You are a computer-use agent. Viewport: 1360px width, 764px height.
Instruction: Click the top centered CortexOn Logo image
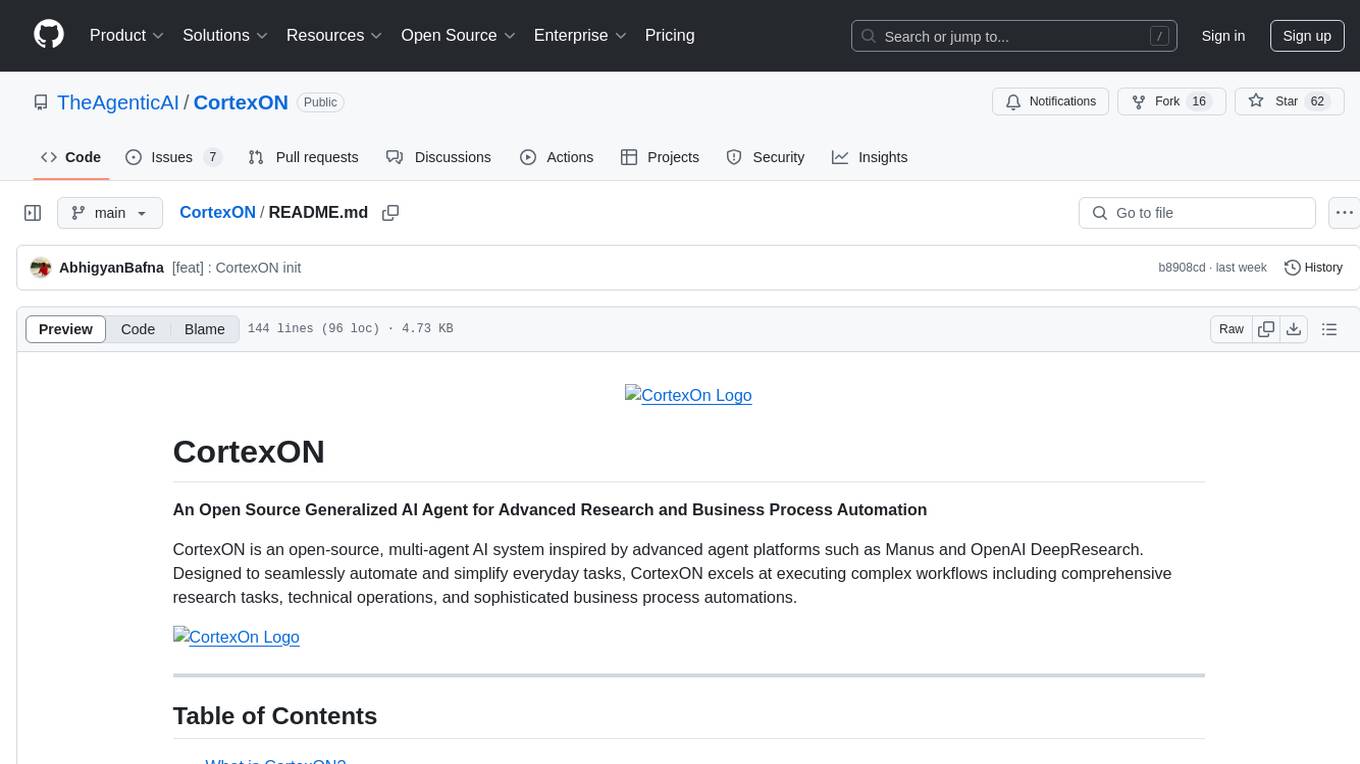pos(688,395)
